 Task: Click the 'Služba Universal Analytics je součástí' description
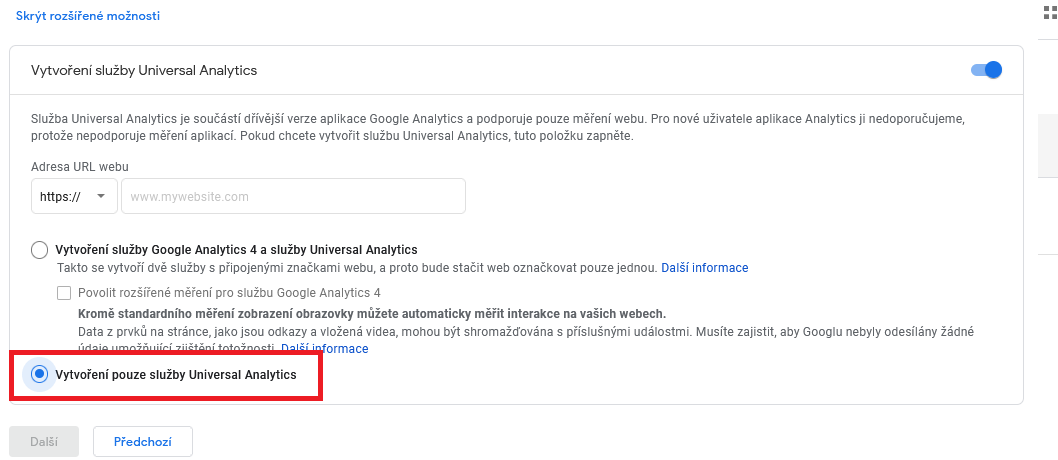pos(499,127)
